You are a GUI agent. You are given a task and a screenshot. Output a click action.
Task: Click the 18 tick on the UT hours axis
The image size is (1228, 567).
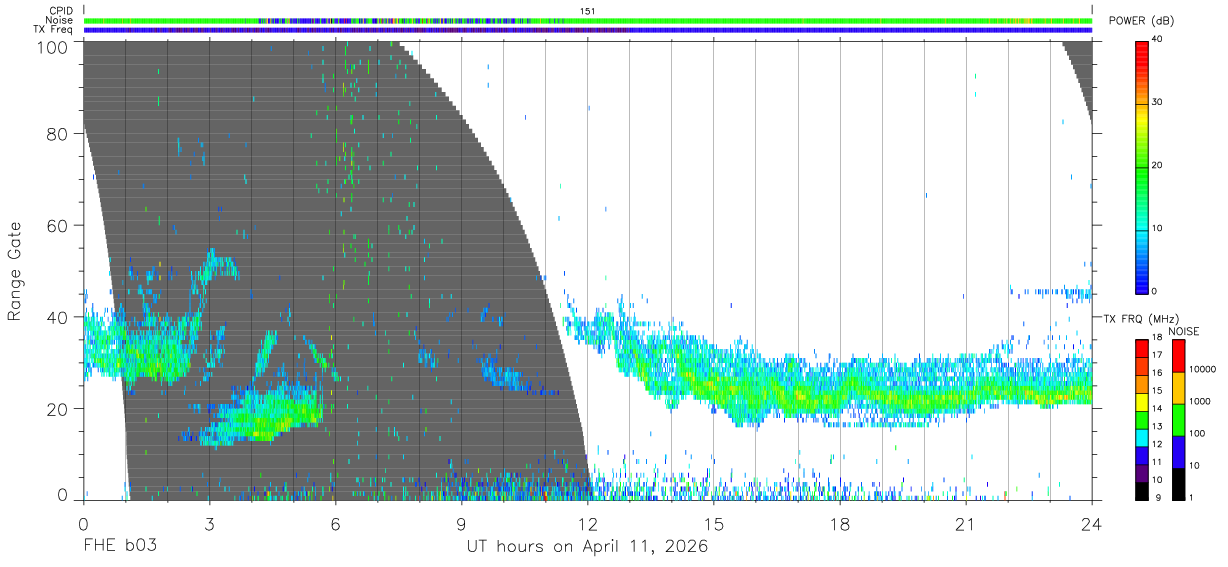point(840,523)
